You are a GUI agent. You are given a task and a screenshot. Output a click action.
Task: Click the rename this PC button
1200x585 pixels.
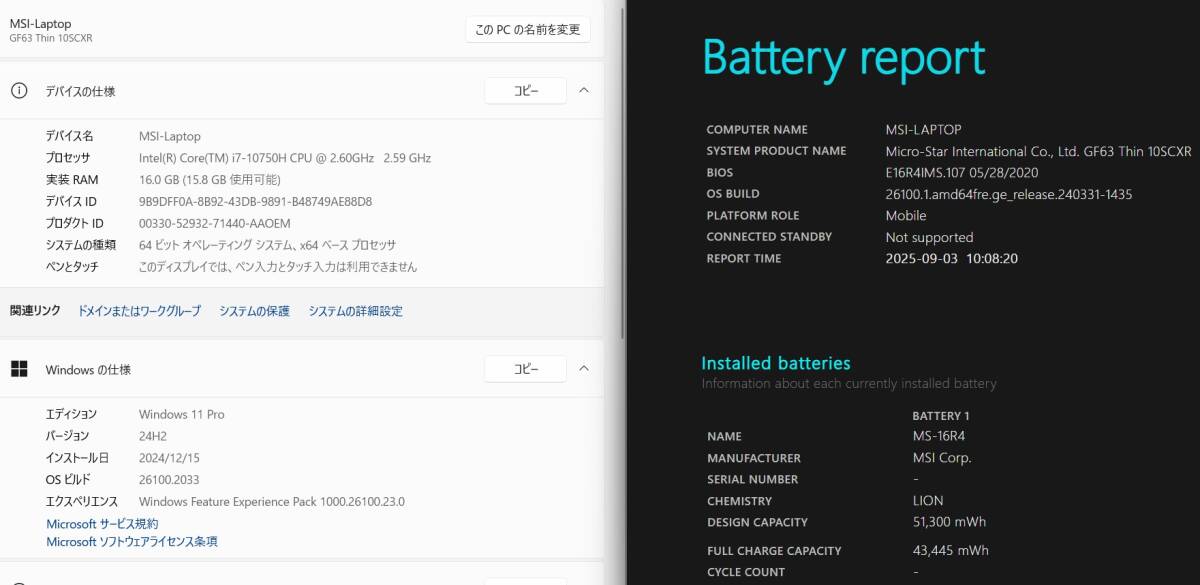(528, 29)
